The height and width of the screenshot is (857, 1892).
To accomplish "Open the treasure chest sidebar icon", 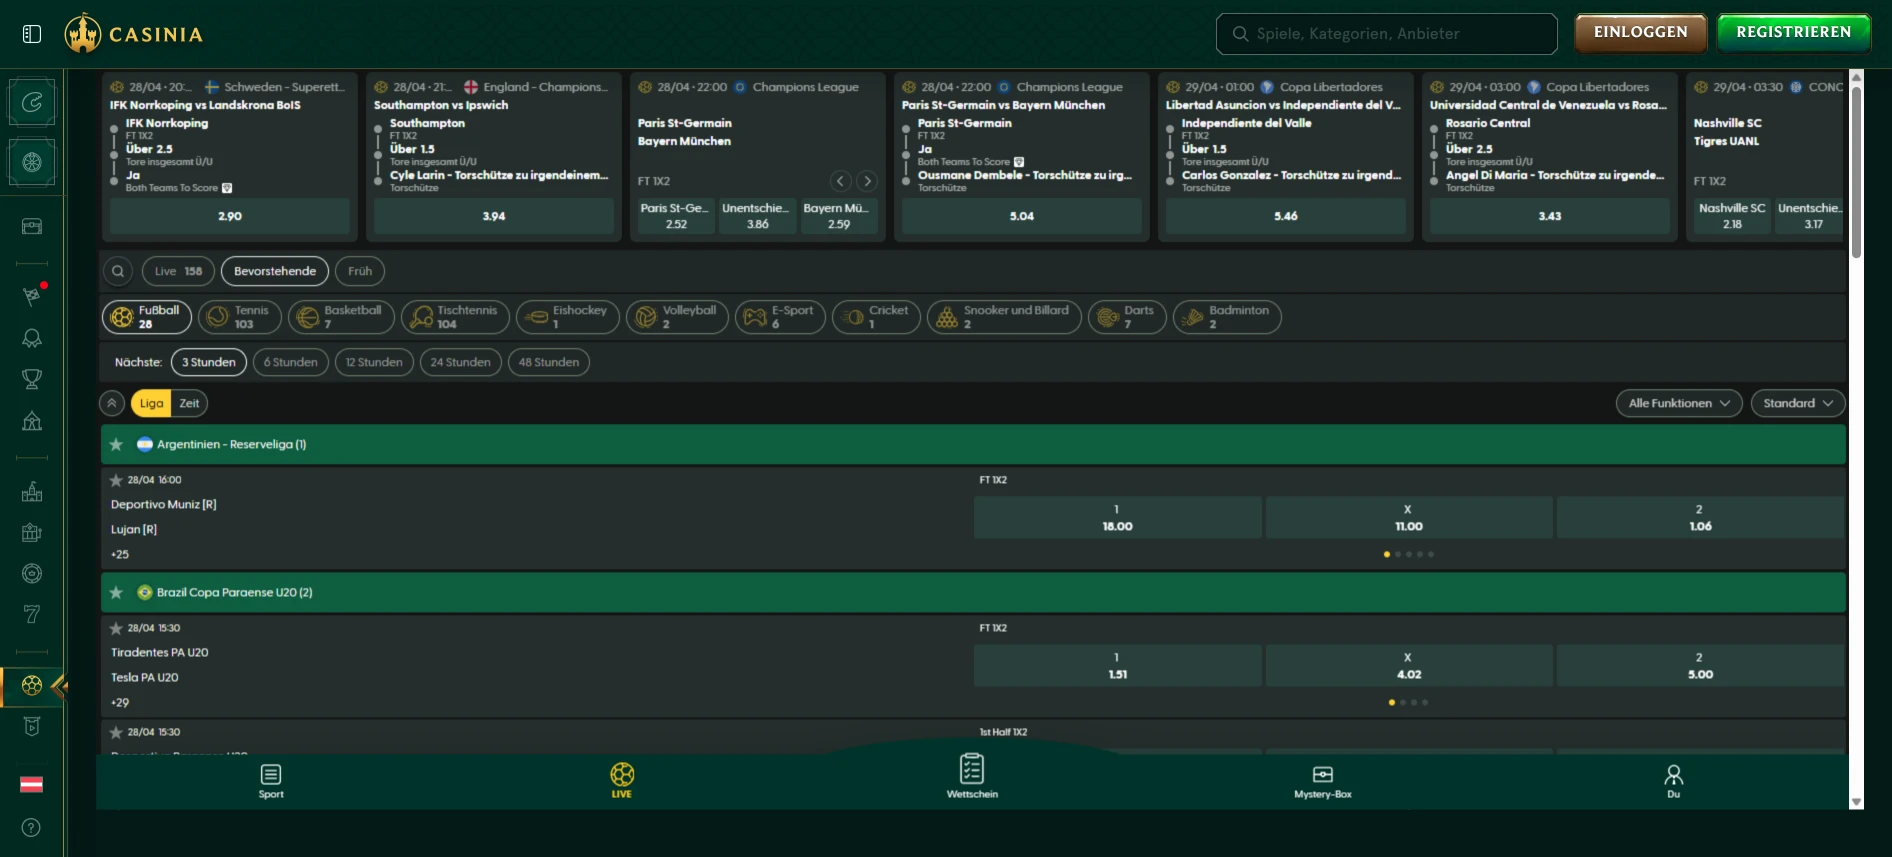I will click(32, 227).
